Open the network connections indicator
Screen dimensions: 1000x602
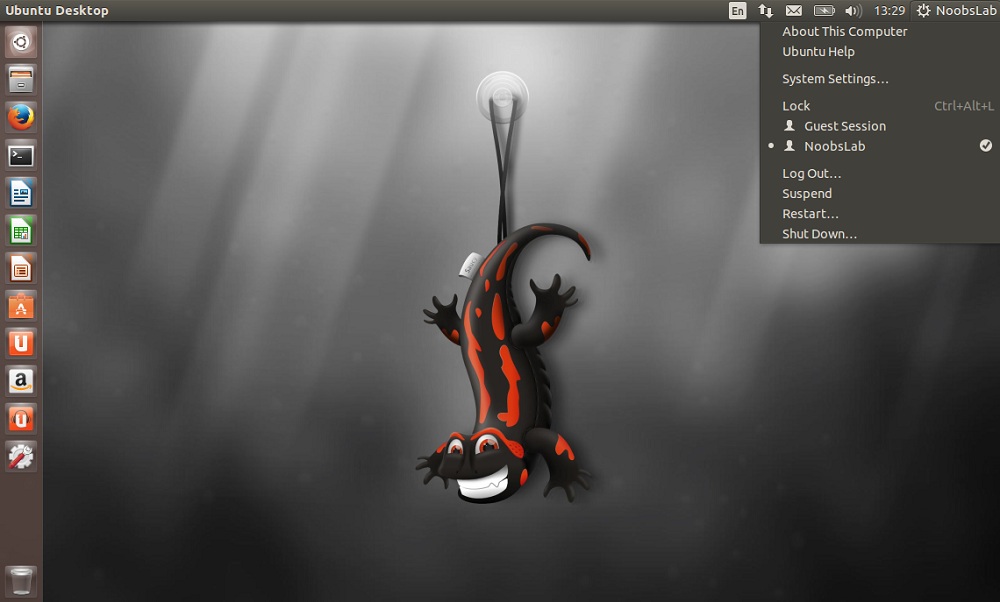click(x=765, y=10)
